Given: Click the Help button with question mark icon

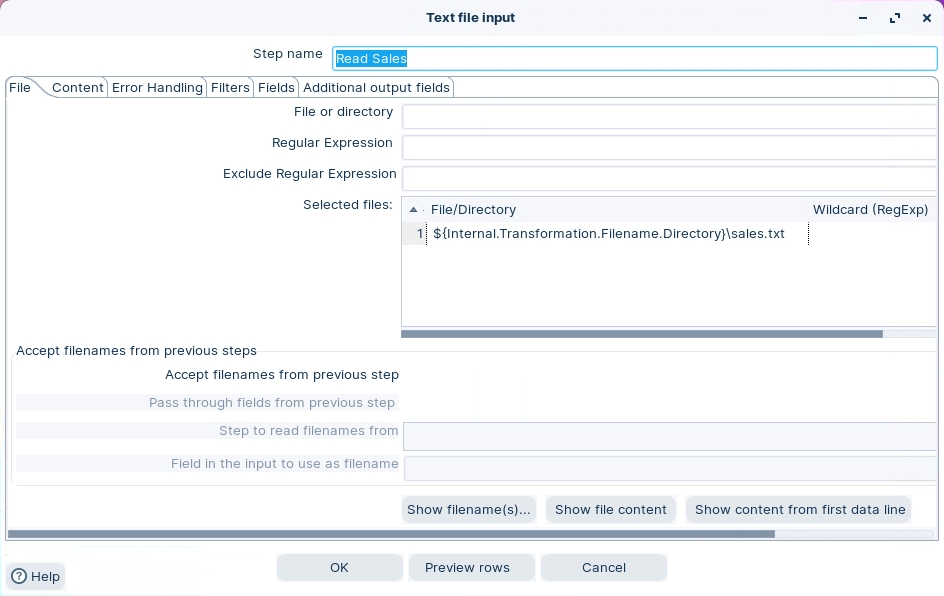Looking at the screenshot, I should point(36,576).
